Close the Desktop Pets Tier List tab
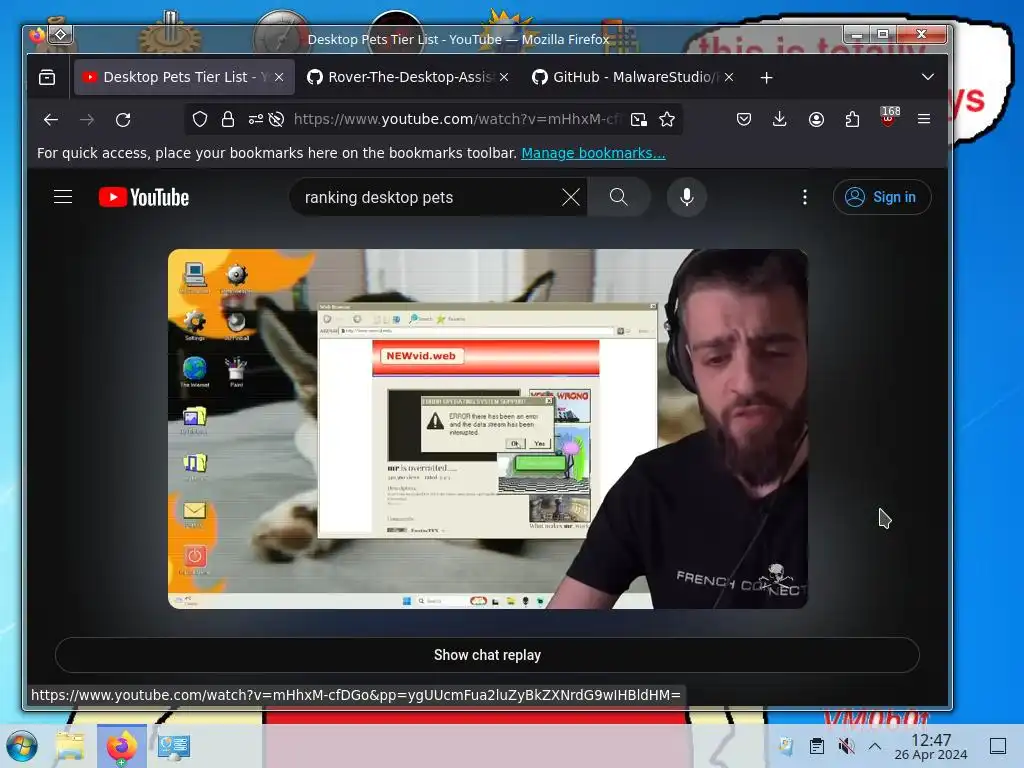This screenshot has height=768, width=1024. [x=279, y=77]
